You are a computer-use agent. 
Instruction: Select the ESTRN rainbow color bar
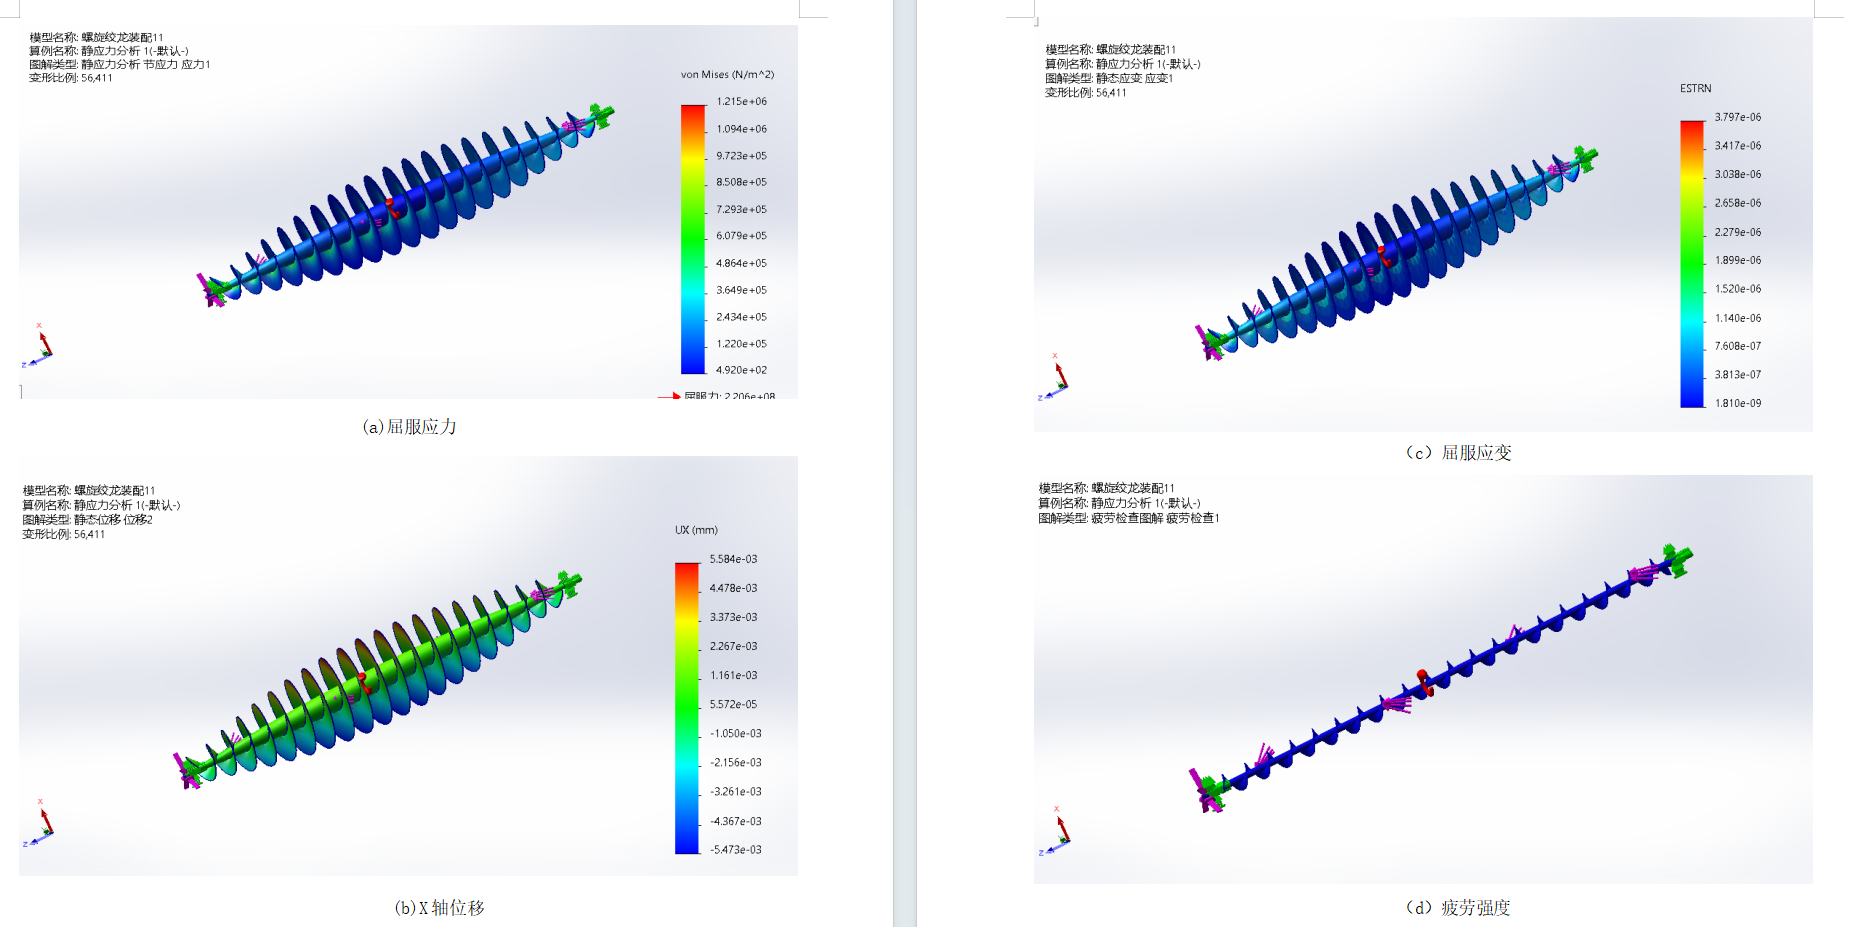point(1692,264)
